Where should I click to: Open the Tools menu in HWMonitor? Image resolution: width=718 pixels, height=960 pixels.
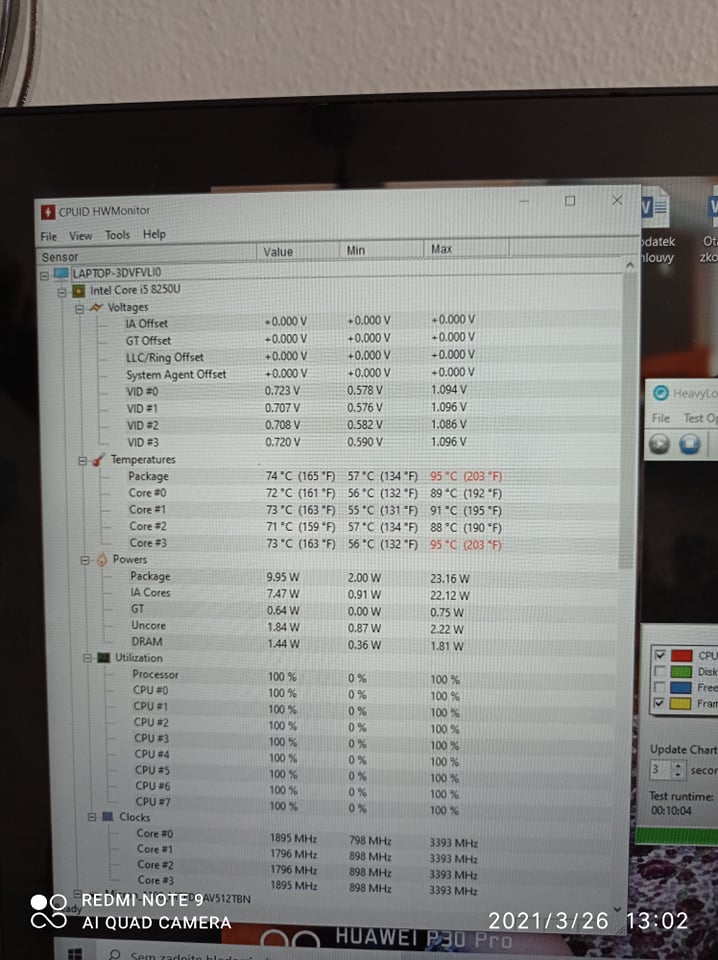tap(117, 235)
